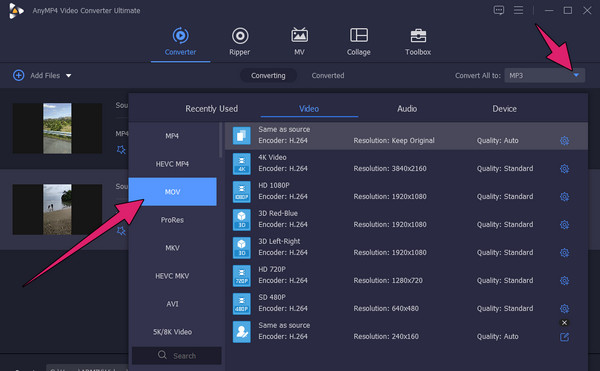Viewport: 600px width, 371px height.
Task: Delete the custom 240x160 profile
Action: click(x=564, y=323)
